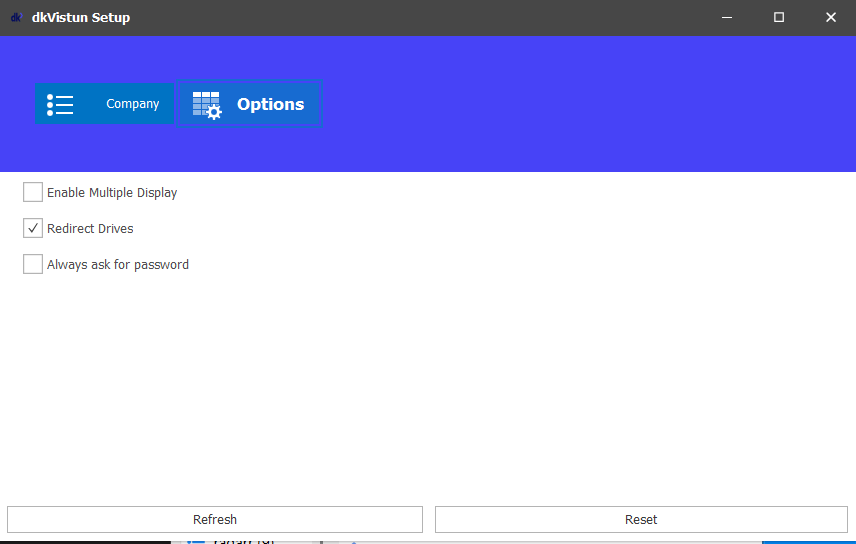The width and height of the screenshot is (856, 544).
Task: Maximize the dkVistun Setup window
Action: 778,17
